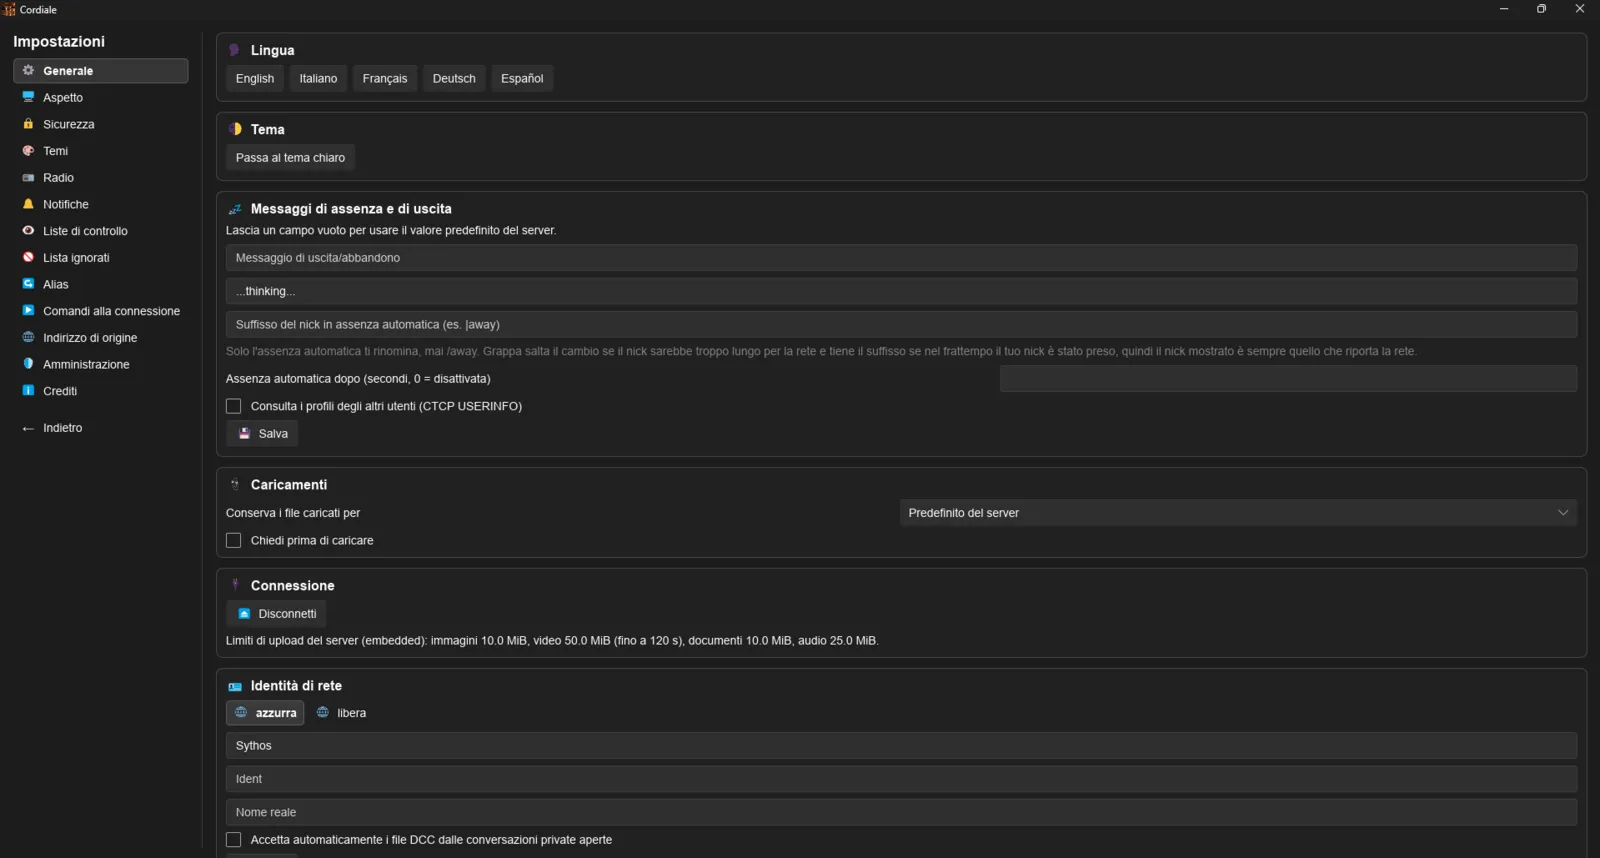Image resolution: width=1600 pixels, height=858 pixels.
Task: Click the icon on the Disconnetti button
Action: [244, 614]
